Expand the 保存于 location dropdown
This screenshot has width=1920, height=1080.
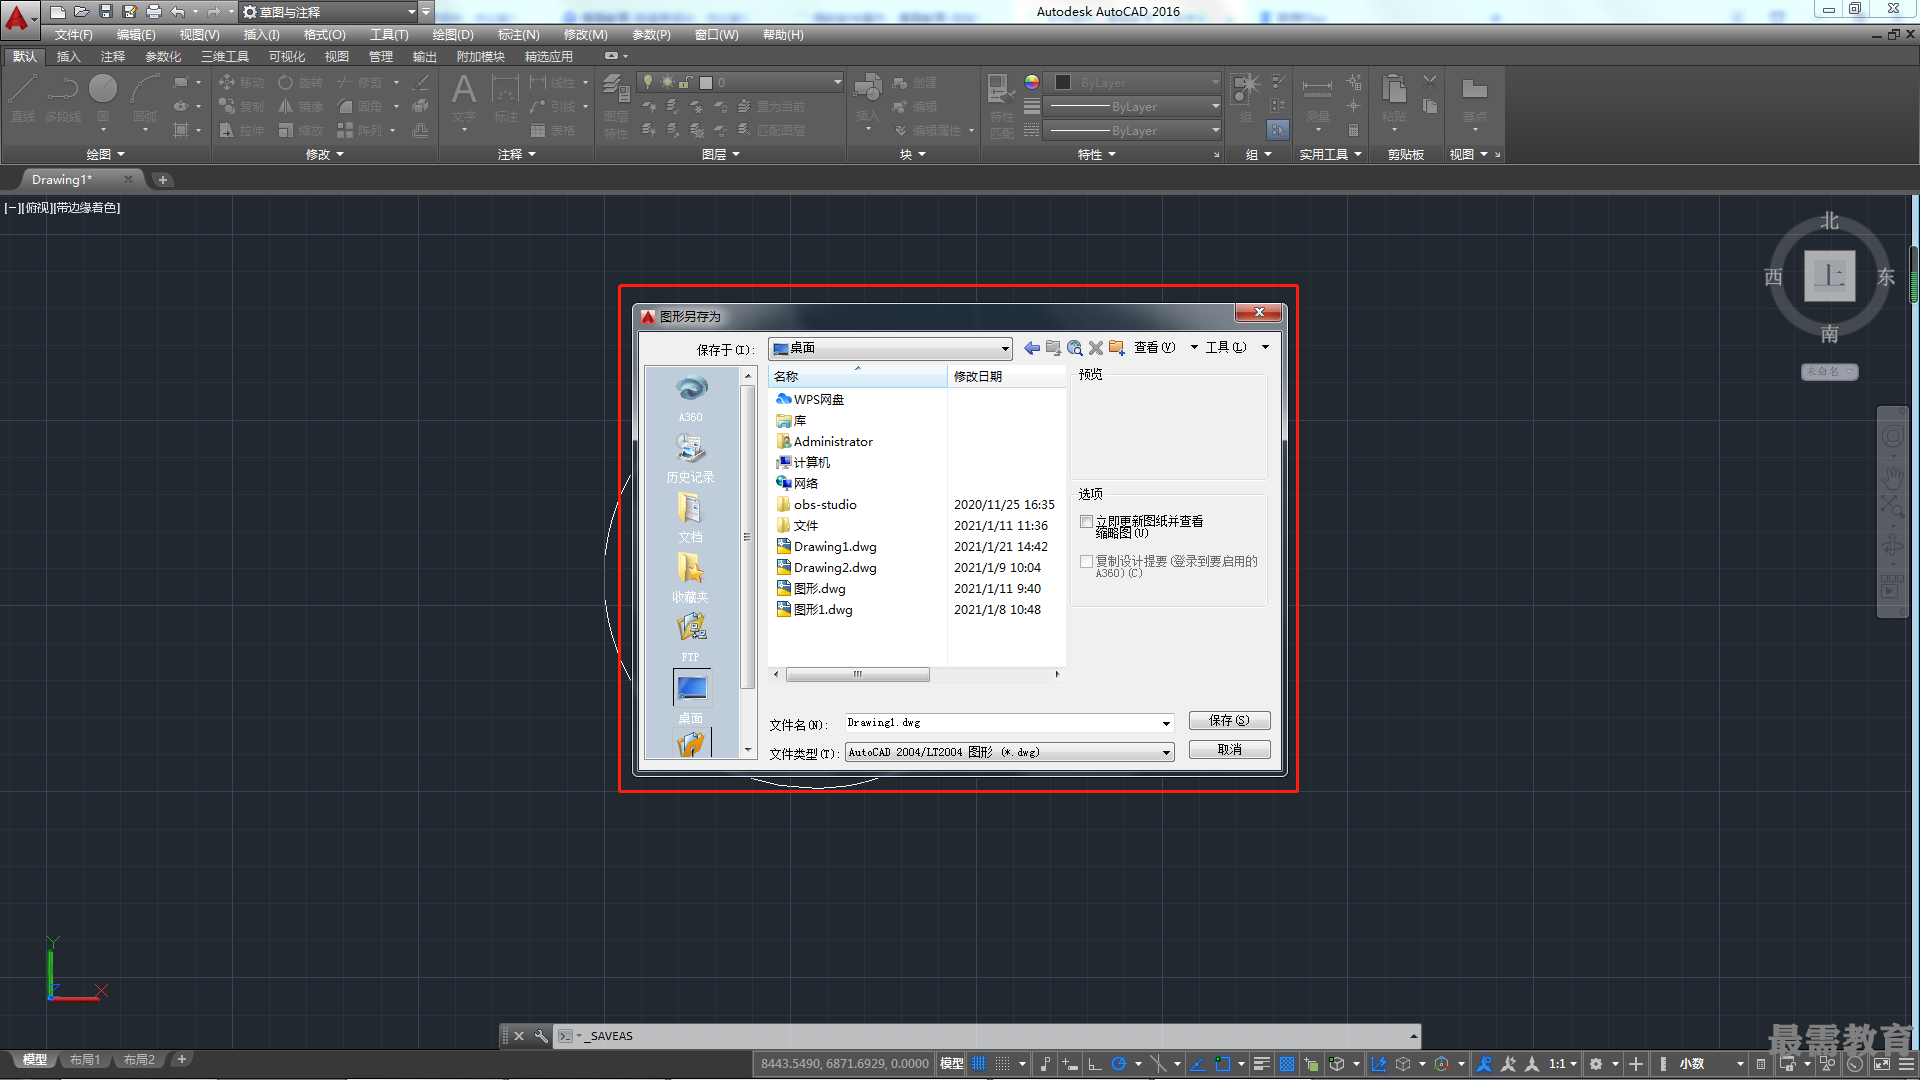[1005, 349]
